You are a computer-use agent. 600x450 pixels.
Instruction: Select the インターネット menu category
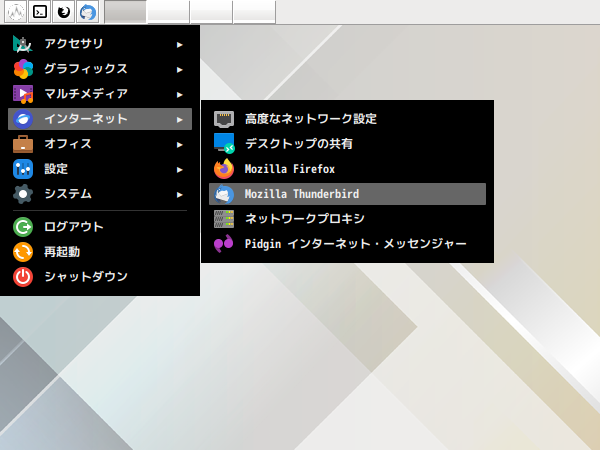pyautogui.click(x=100, y=119)
